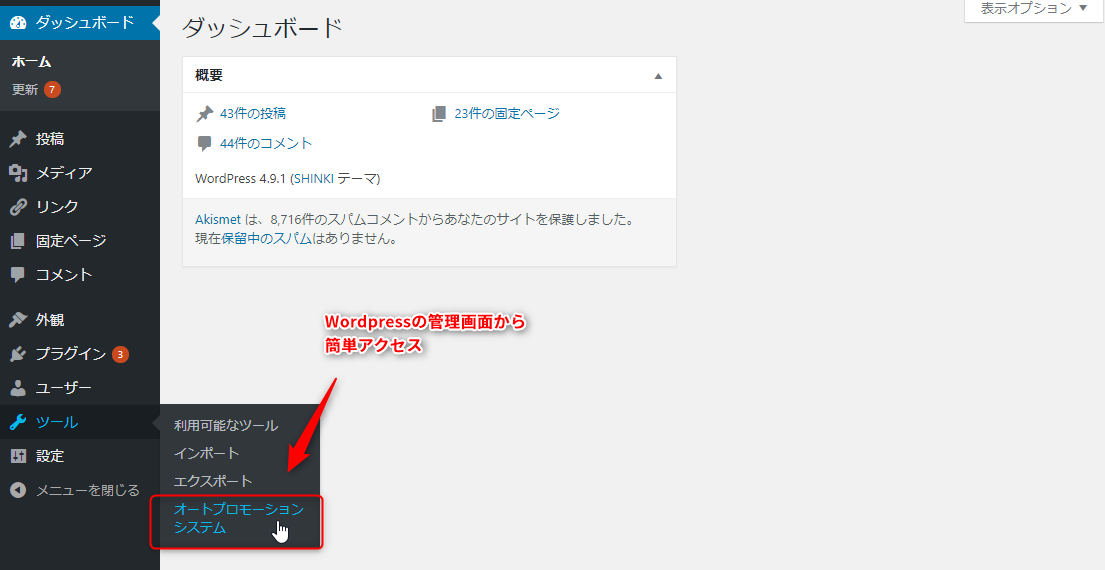The height and width of the screenshot is (570, 1105).
Task: Click the chain link icon beside リンク
Action: pyautogui.click(x=18, y=207)
